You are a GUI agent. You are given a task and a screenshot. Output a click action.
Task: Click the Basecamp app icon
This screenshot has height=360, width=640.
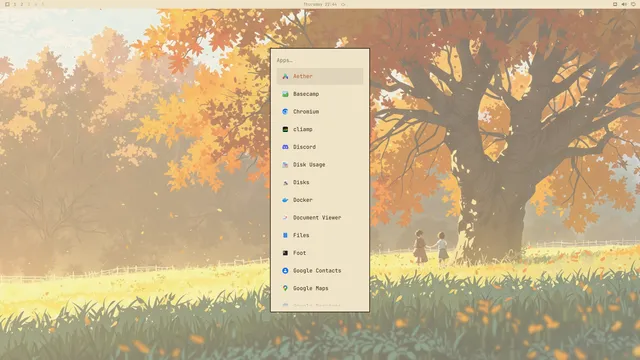click(285, 94)
